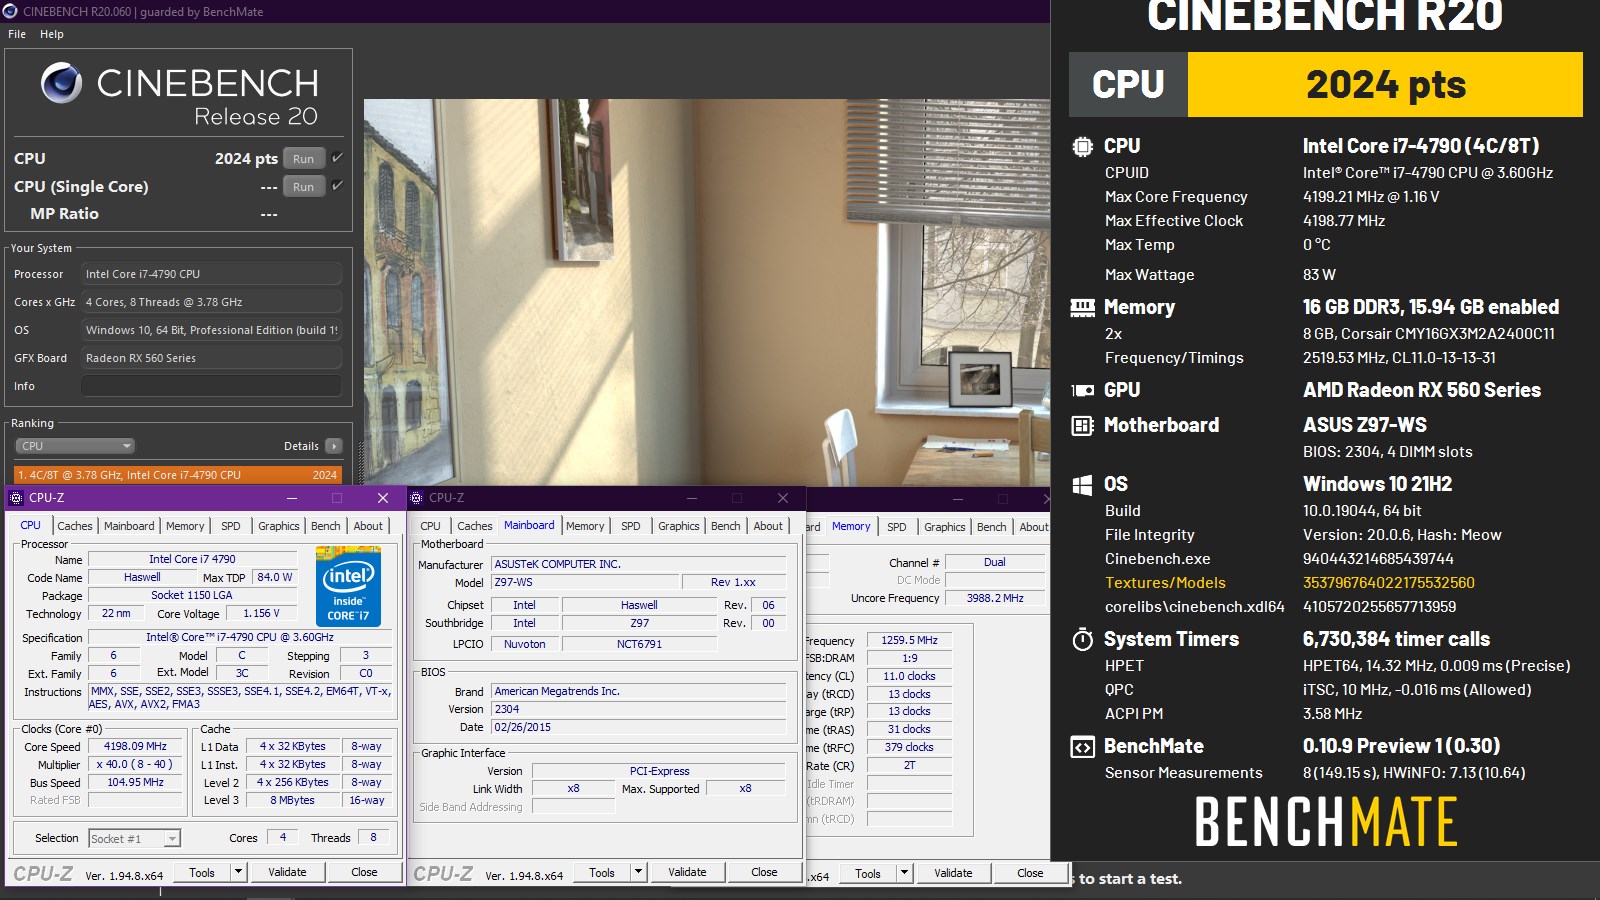Click the second CPU-Z window title icon
Screen dimensions: 1600x900
pos(416,498)
